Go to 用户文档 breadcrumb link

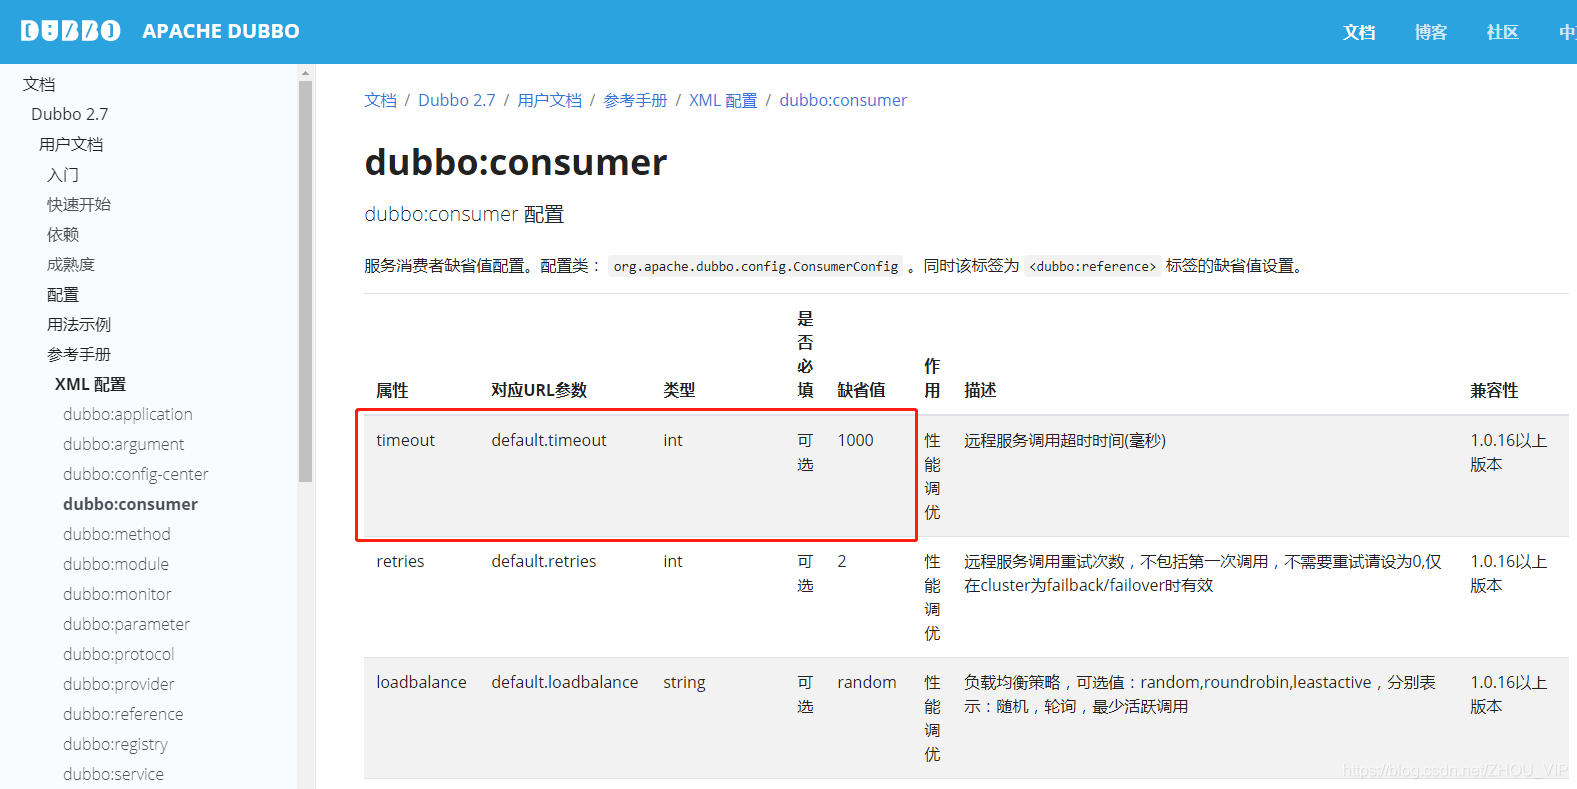coord(549,100)
